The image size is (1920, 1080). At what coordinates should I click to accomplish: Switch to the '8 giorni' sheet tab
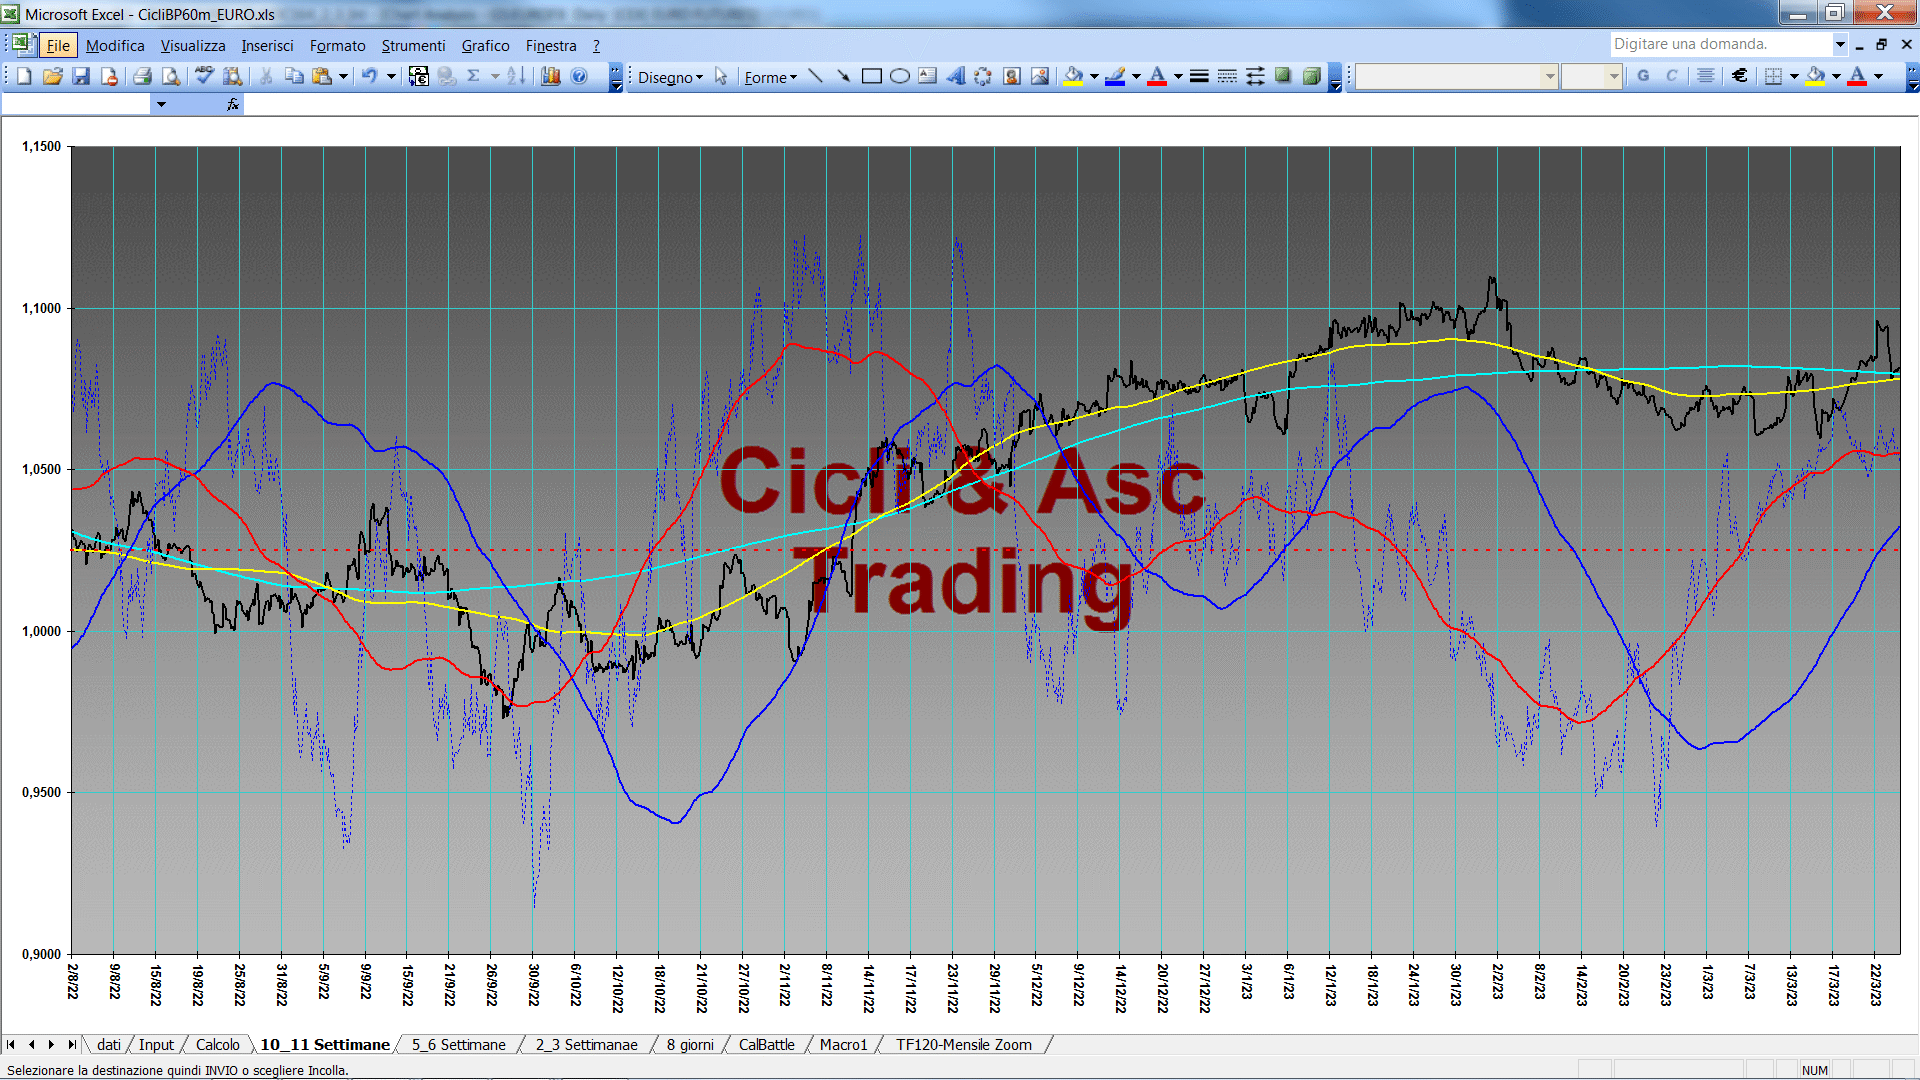click(x=690, y=1045)
